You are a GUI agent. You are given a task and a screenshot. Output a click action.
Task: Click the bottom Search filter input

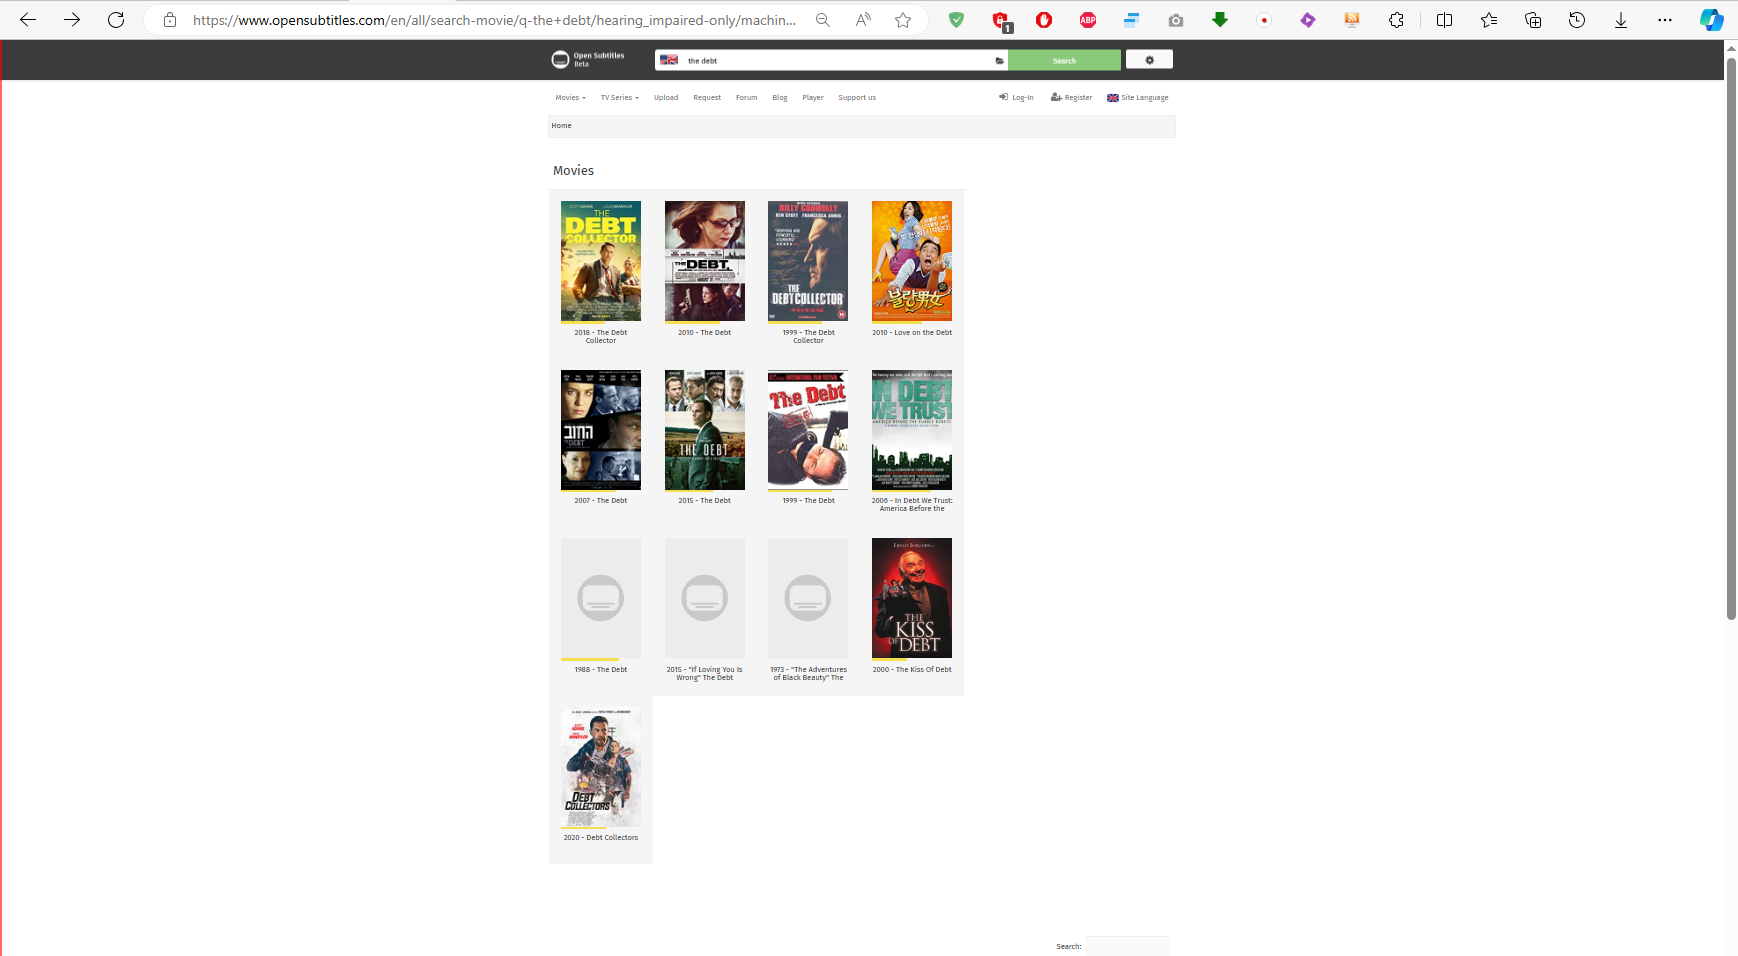click(x=1127, y=946)
